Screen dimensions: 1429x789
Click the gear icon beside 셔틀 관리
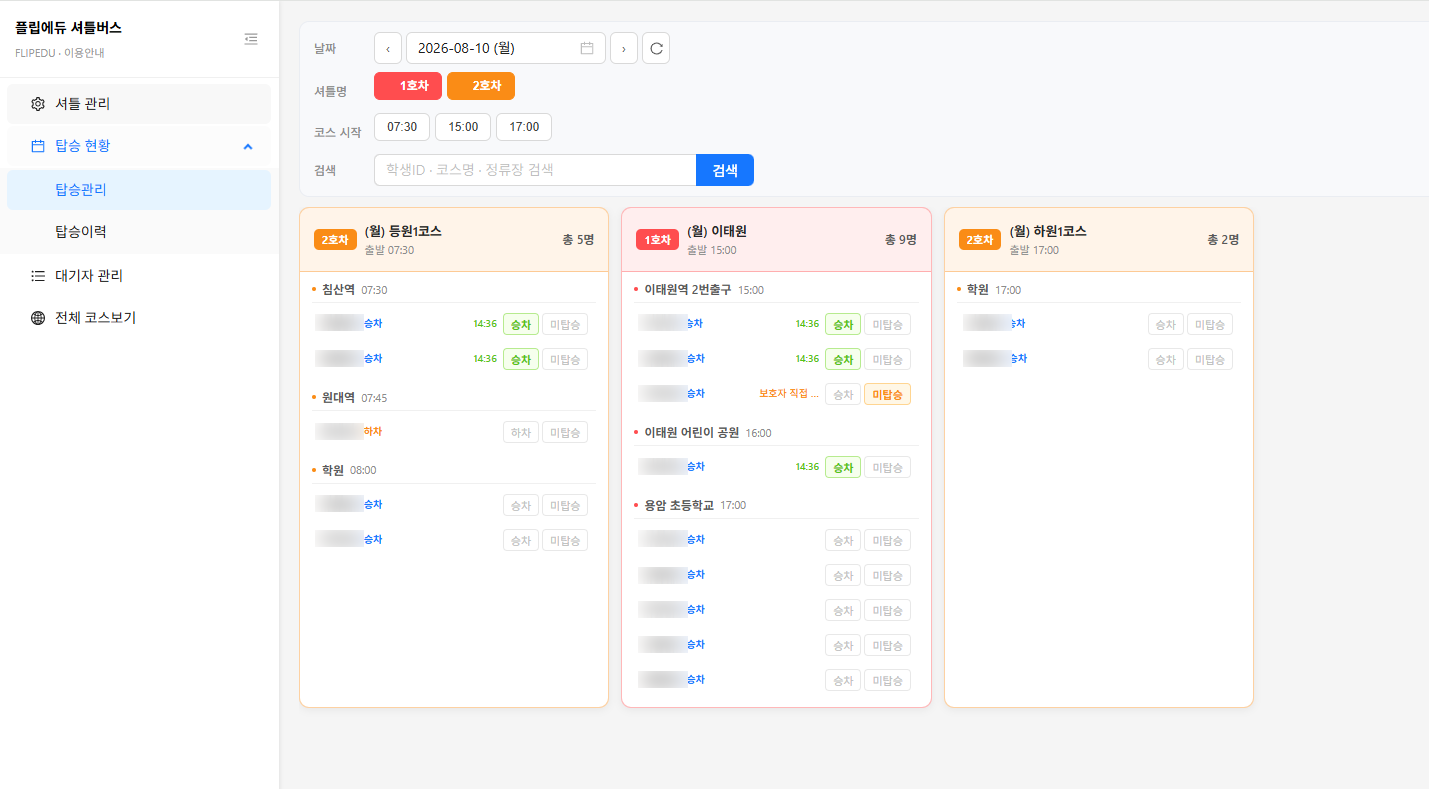(38, 104)
